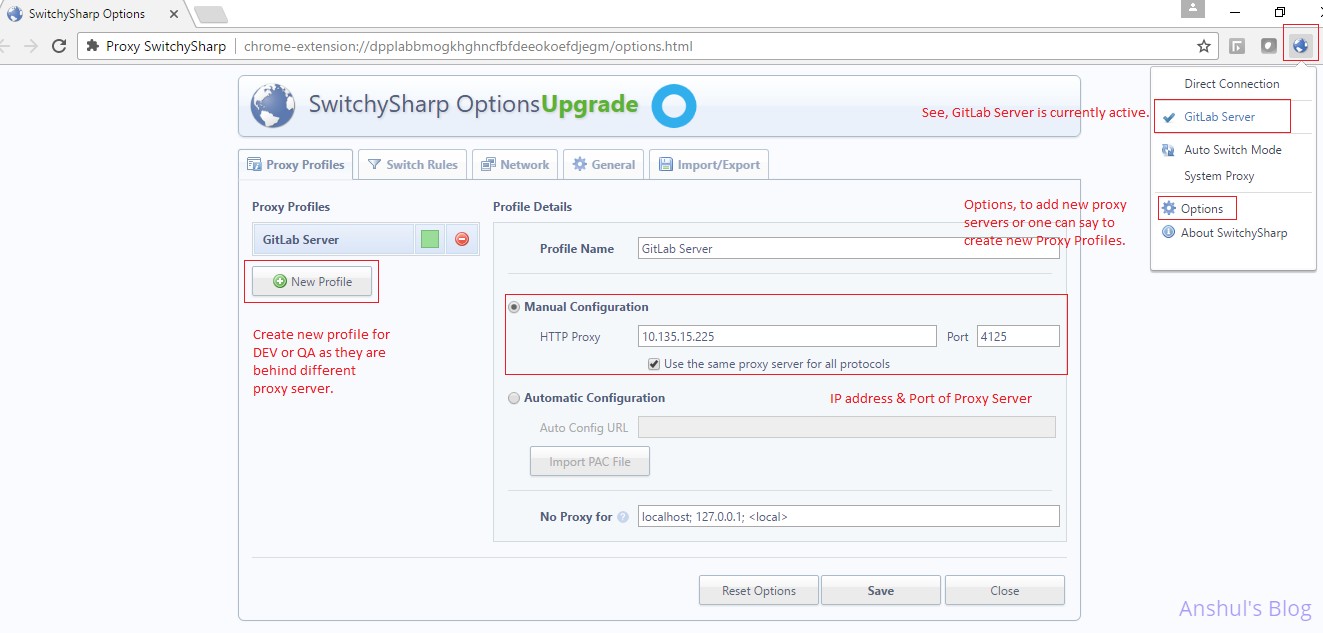Focus the Profile Name input field
Image resolution: width=1323 pixels, height=633 pixels.
(x=848, y=248)
